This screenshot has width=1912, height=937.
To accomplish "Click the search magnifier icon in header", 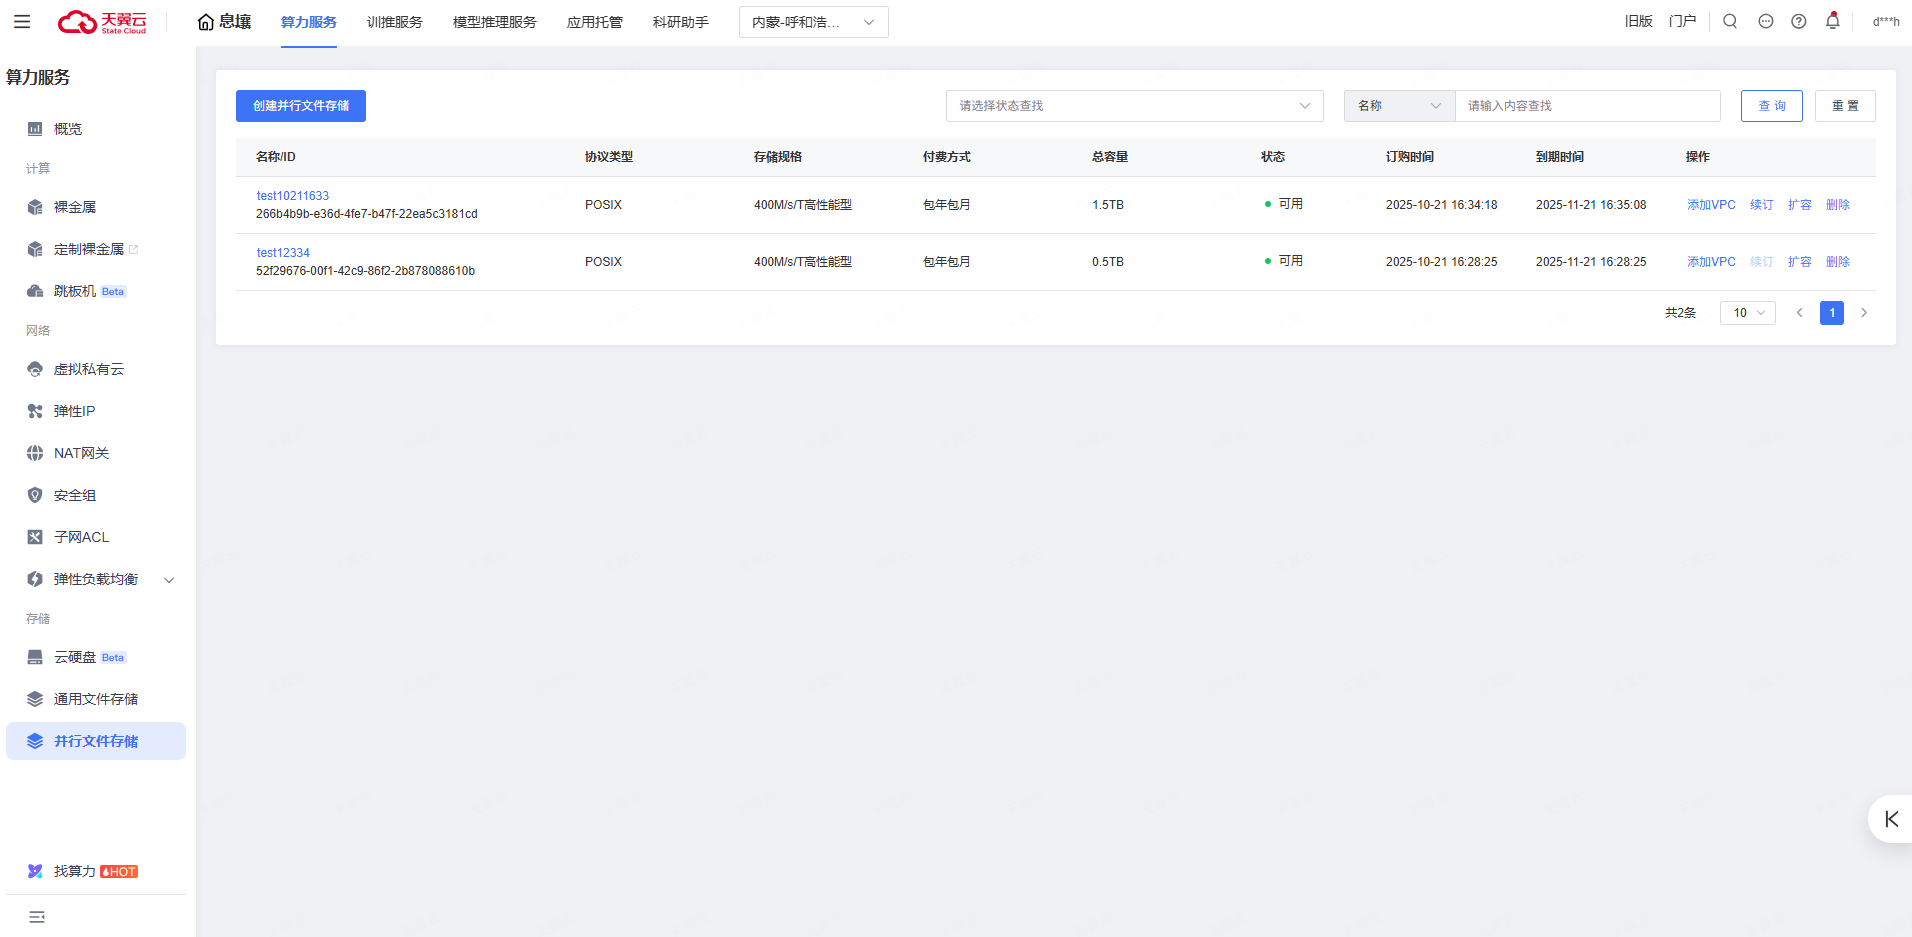I will 1730,21.
